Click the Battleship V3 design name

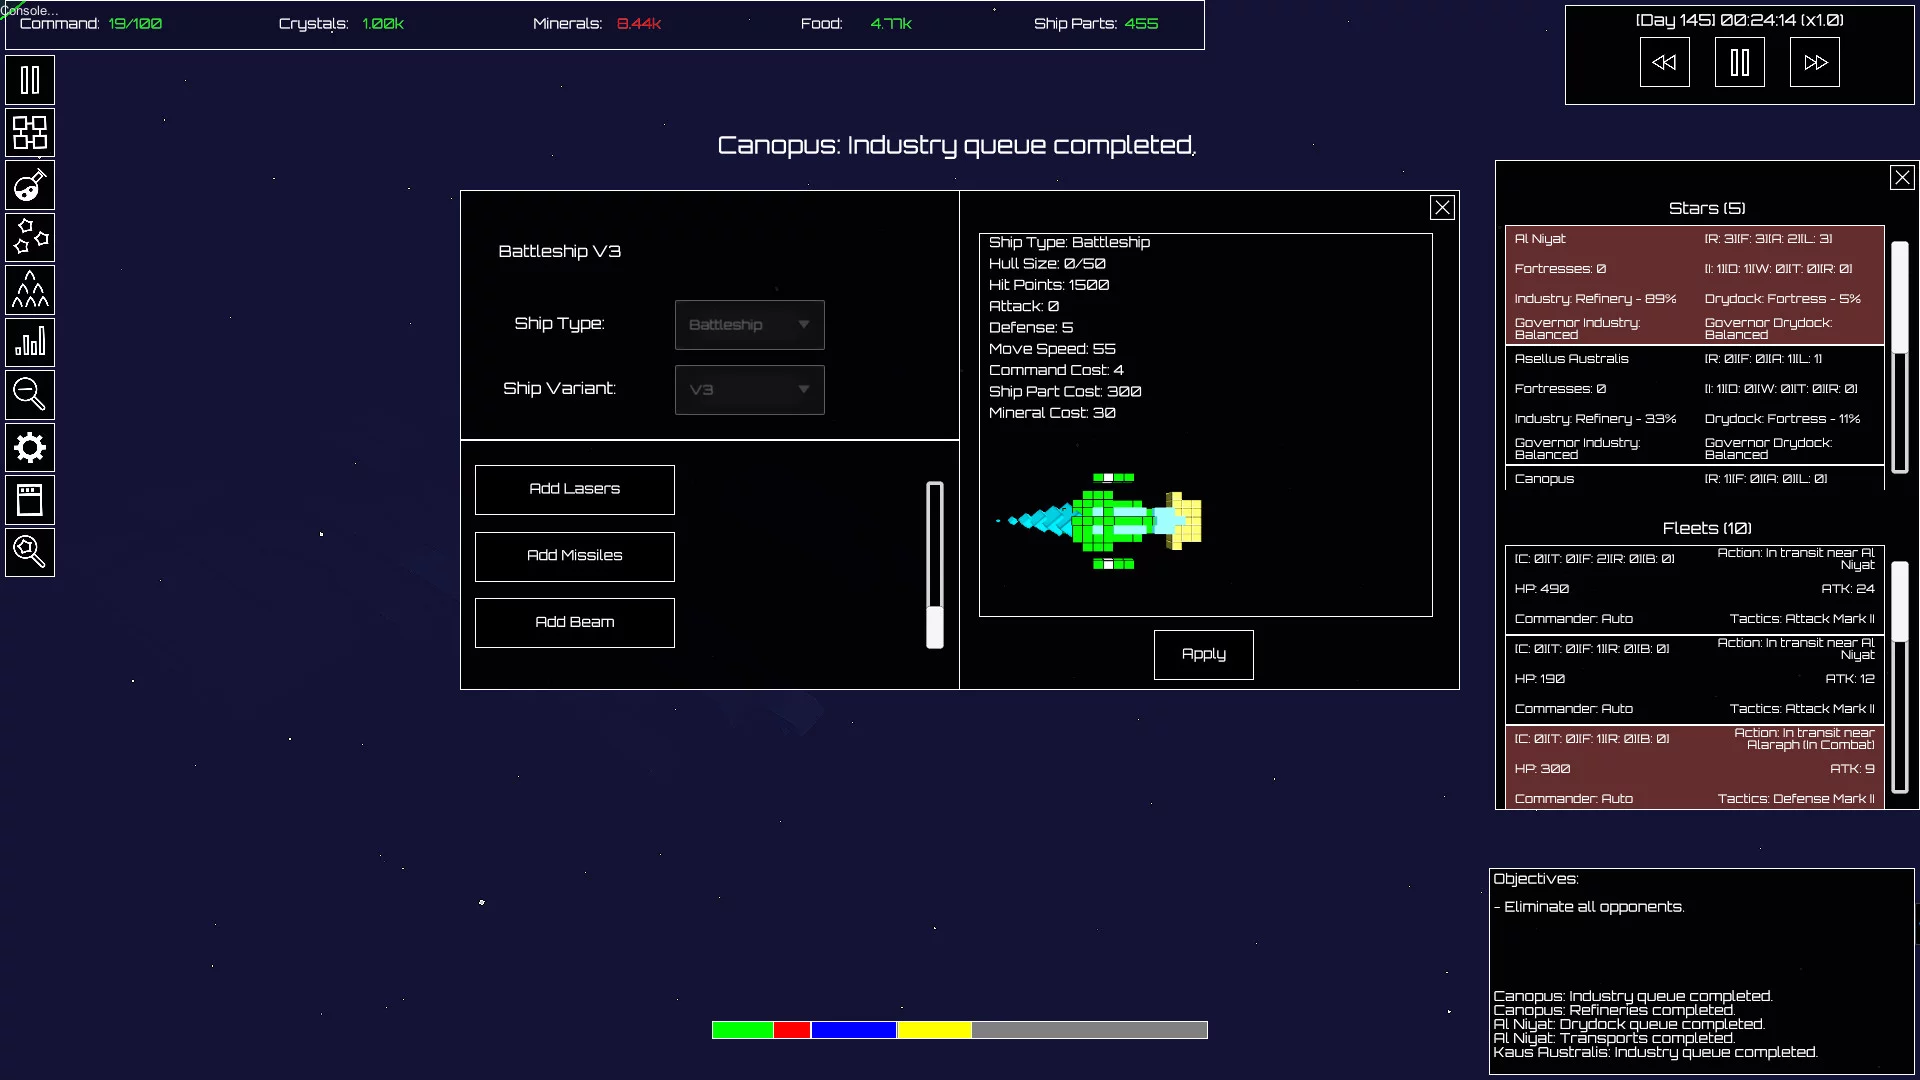pyautogui.click(x=560, y=251)
